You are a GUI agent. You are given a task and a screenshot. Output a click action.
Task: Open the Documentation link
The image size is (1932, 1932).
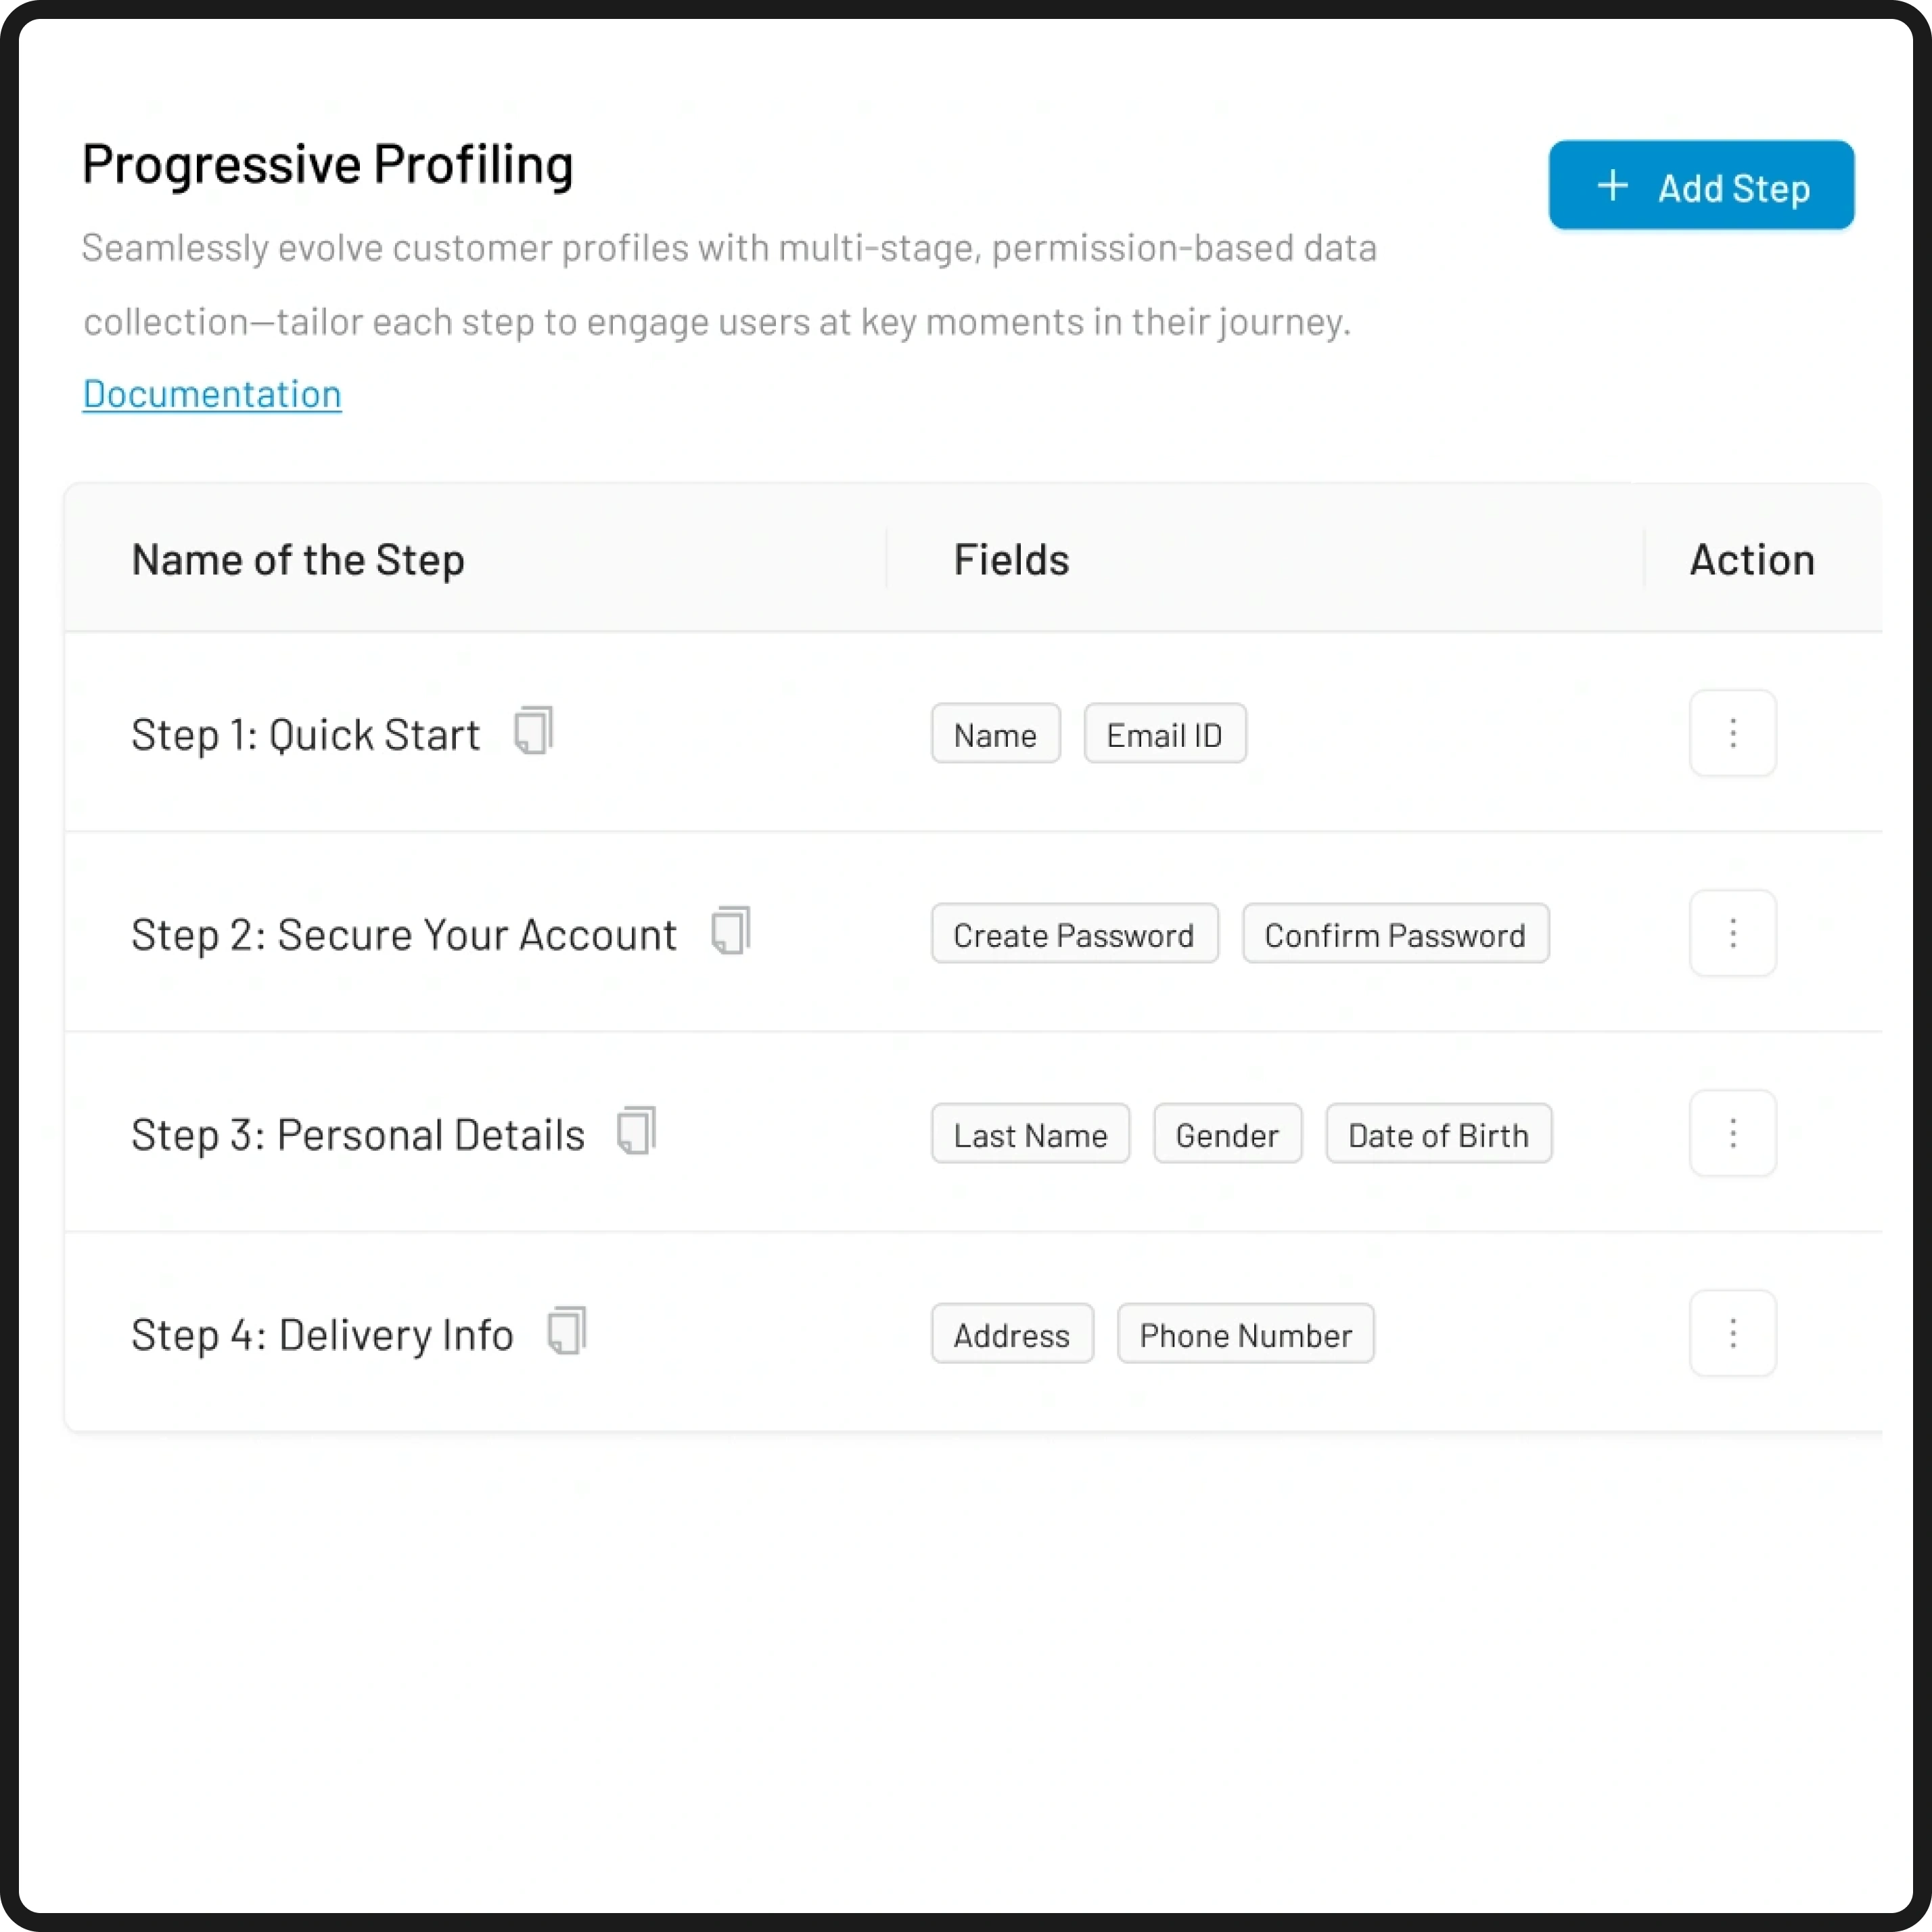(x=212, y=394)
